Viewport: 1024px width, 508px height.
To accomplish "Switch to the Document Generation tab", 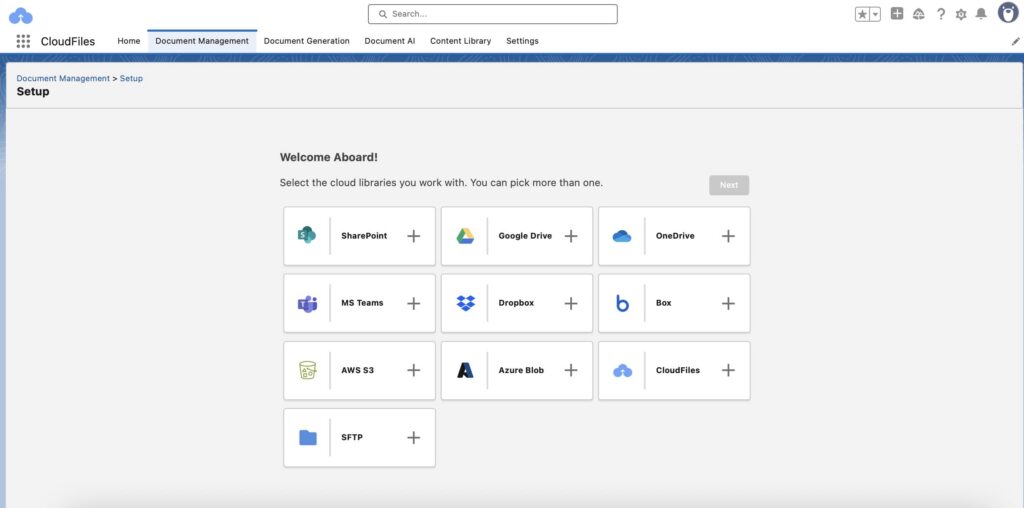I will 306,41.
